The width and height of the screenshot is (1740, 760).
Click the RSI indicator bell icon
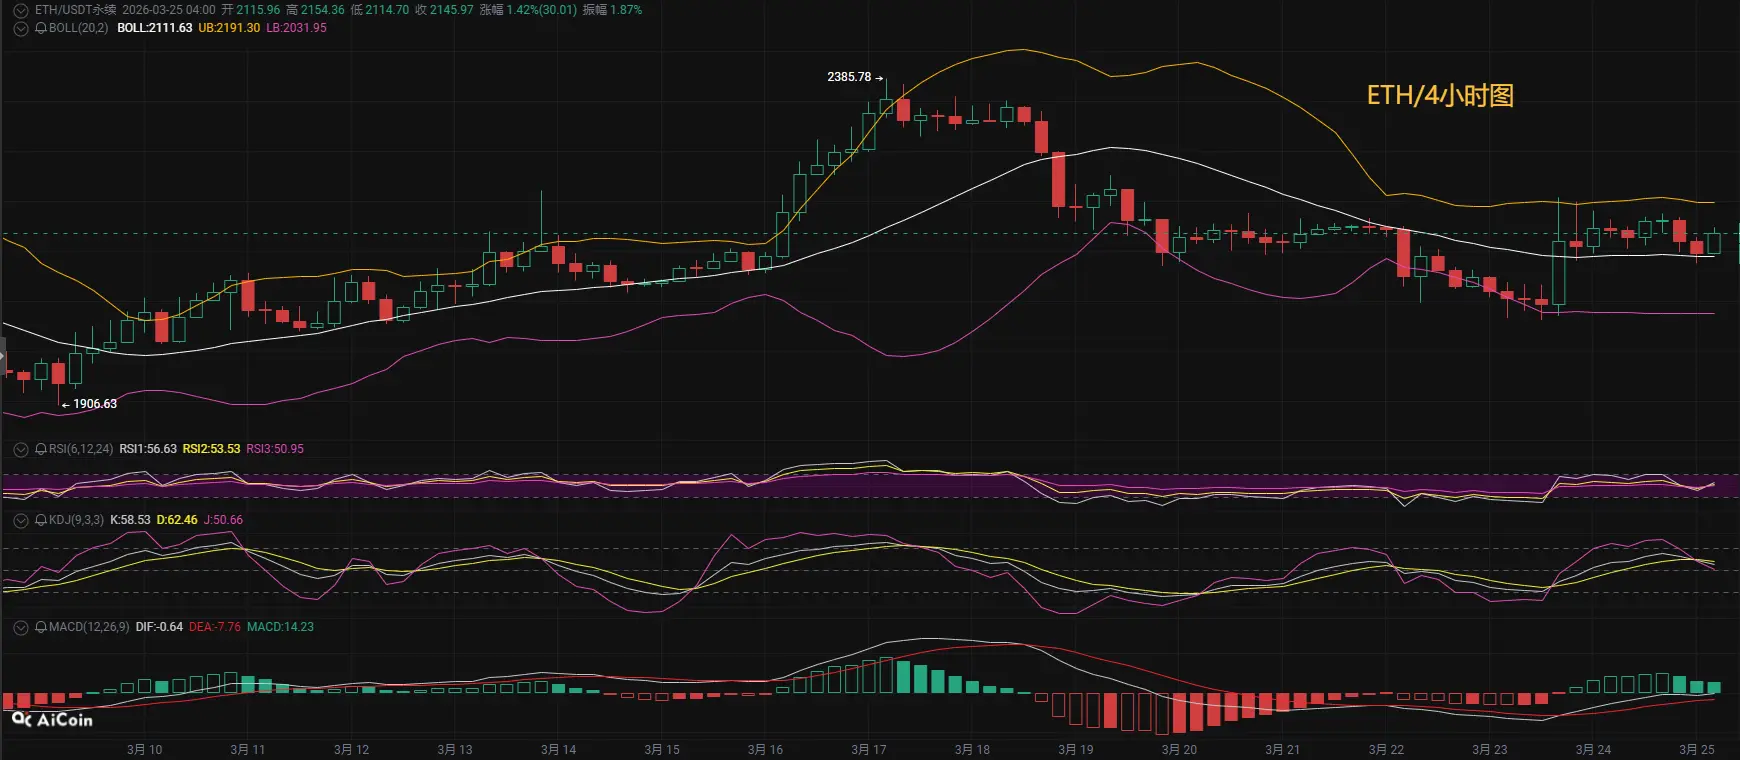(41, 449)
